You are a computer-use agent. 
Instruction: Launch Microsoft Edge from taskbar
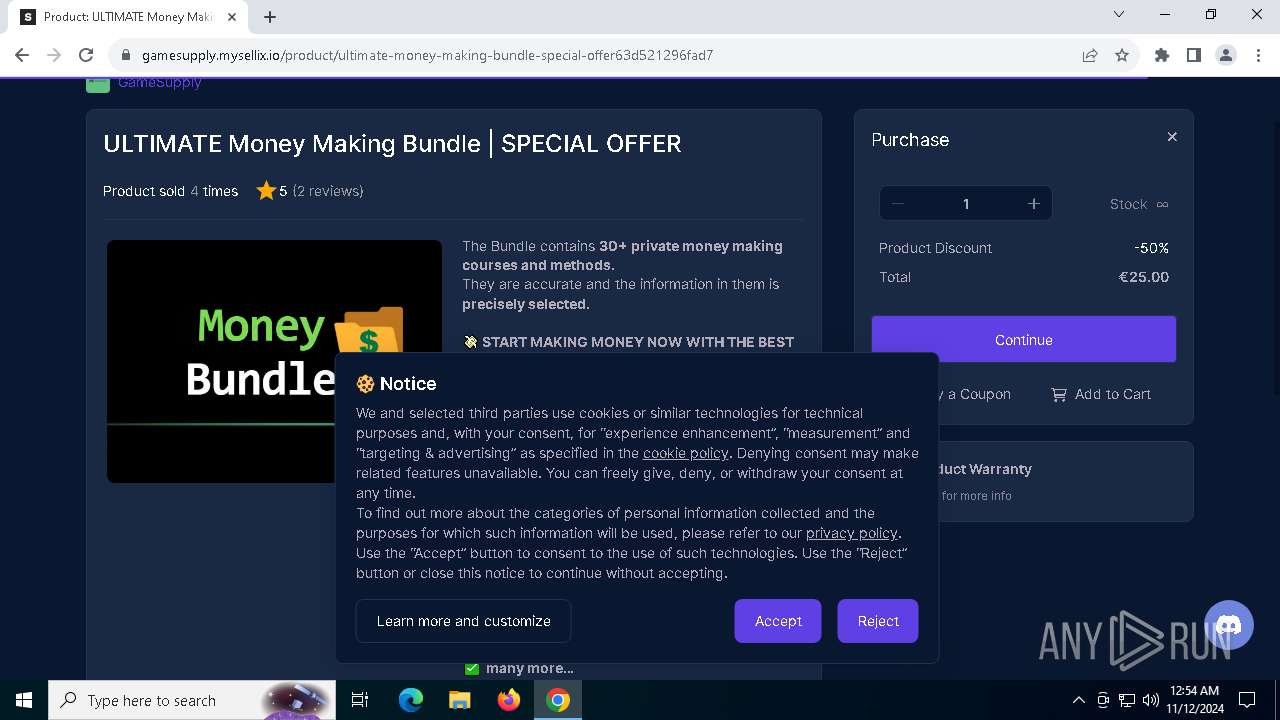[x=410, y=700]
